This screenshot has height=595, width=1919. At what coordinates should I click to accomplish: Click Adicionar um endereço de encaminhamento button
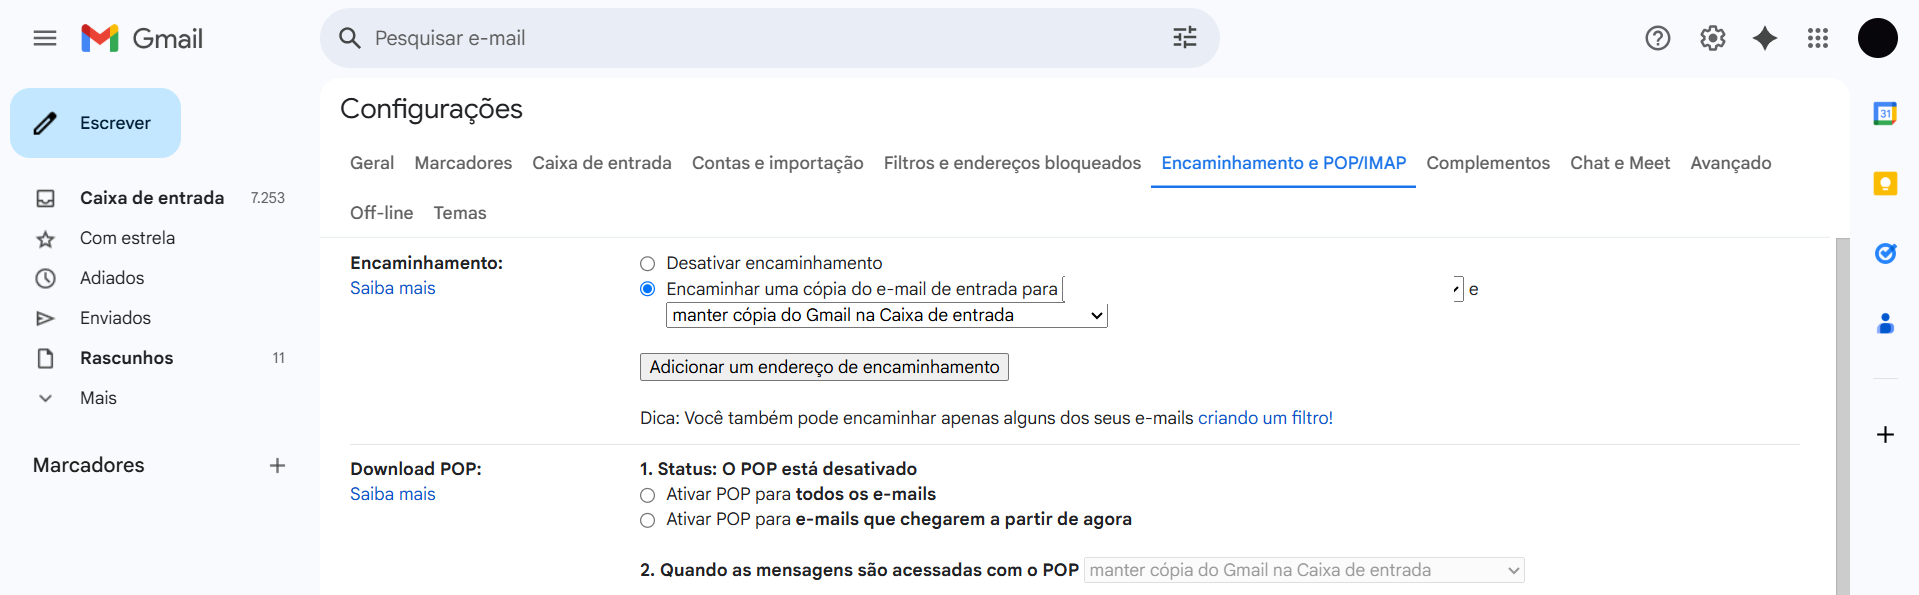[824, 367]
